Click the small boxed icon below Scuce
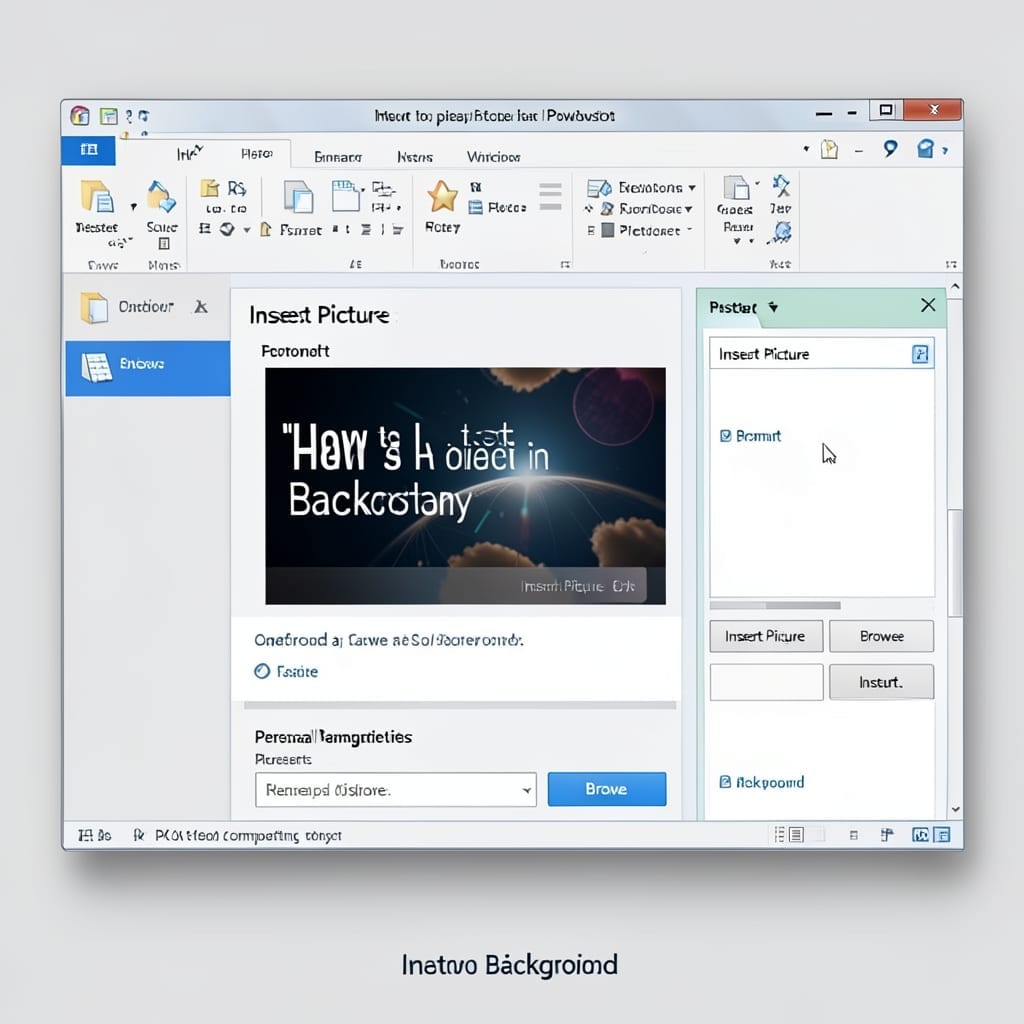1024x1024 pixels. click(x=164, y=244)
